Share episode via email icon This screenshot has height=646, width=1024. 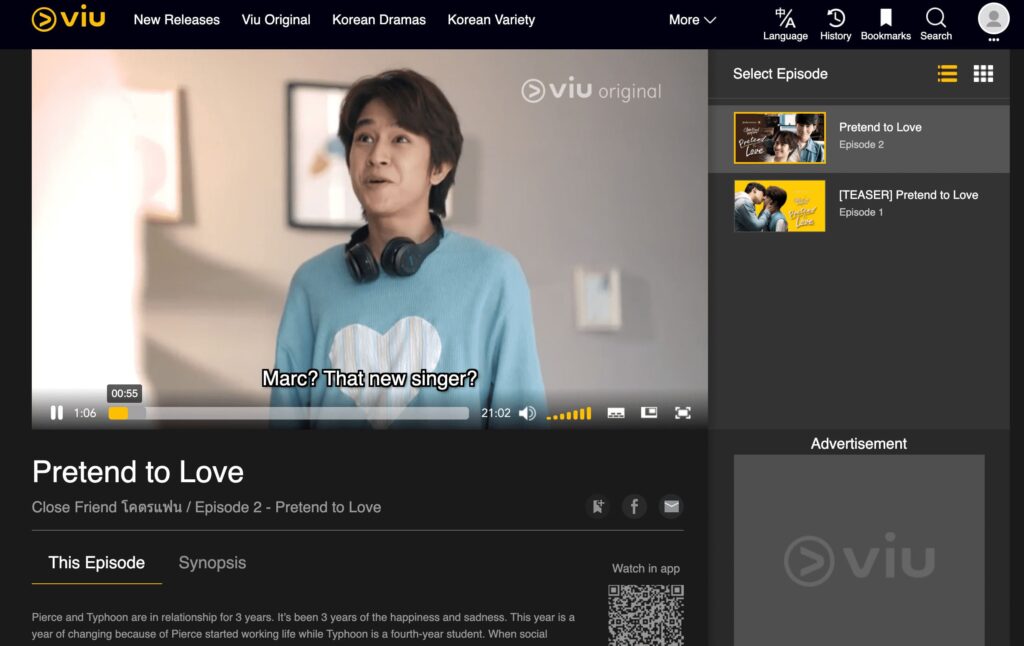pos(671,506)
